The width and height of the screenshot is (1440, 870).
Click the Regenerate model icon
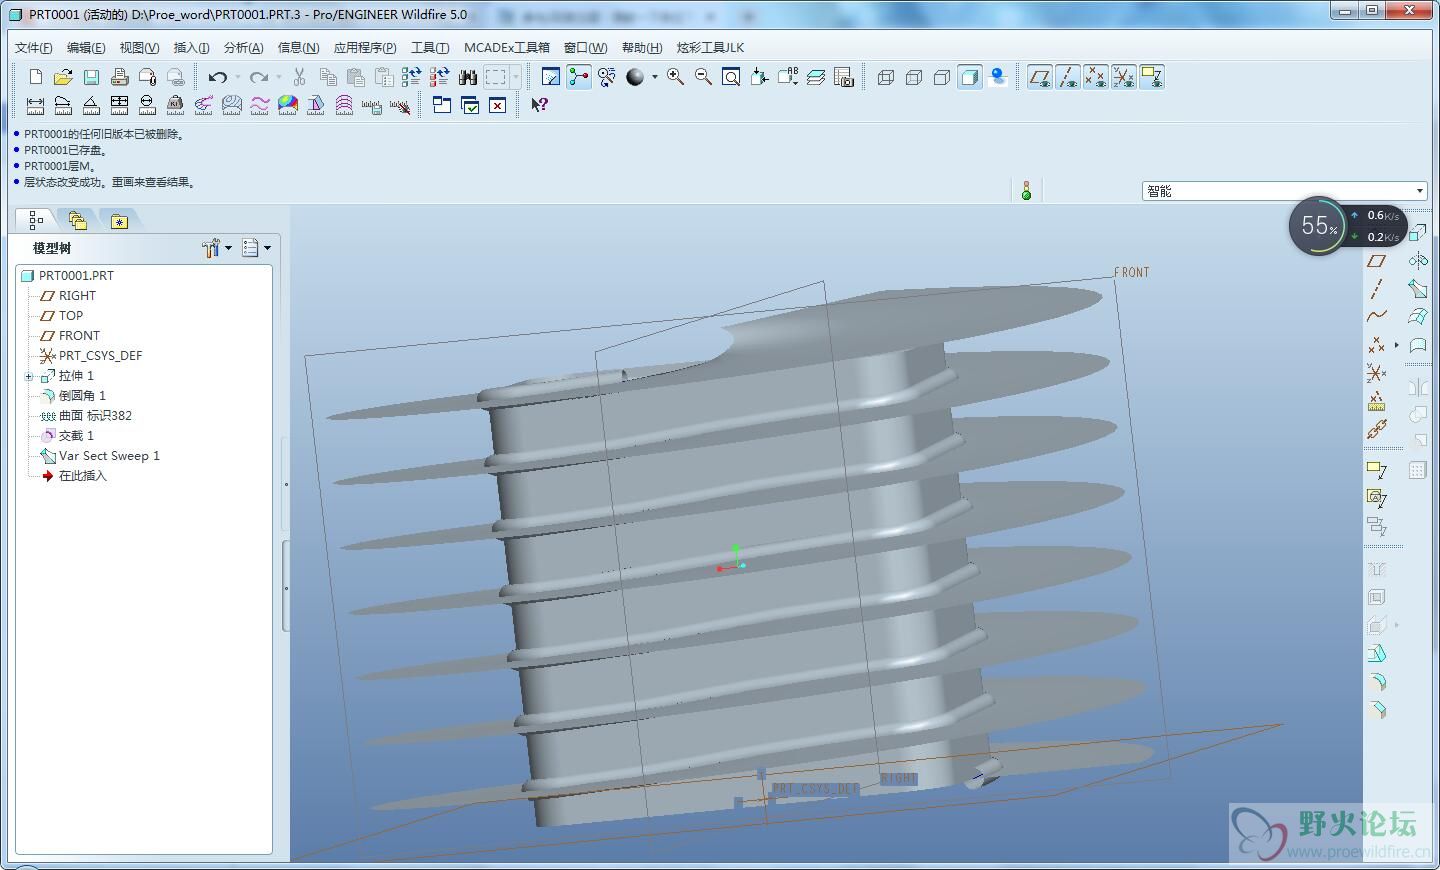(411, 77)
